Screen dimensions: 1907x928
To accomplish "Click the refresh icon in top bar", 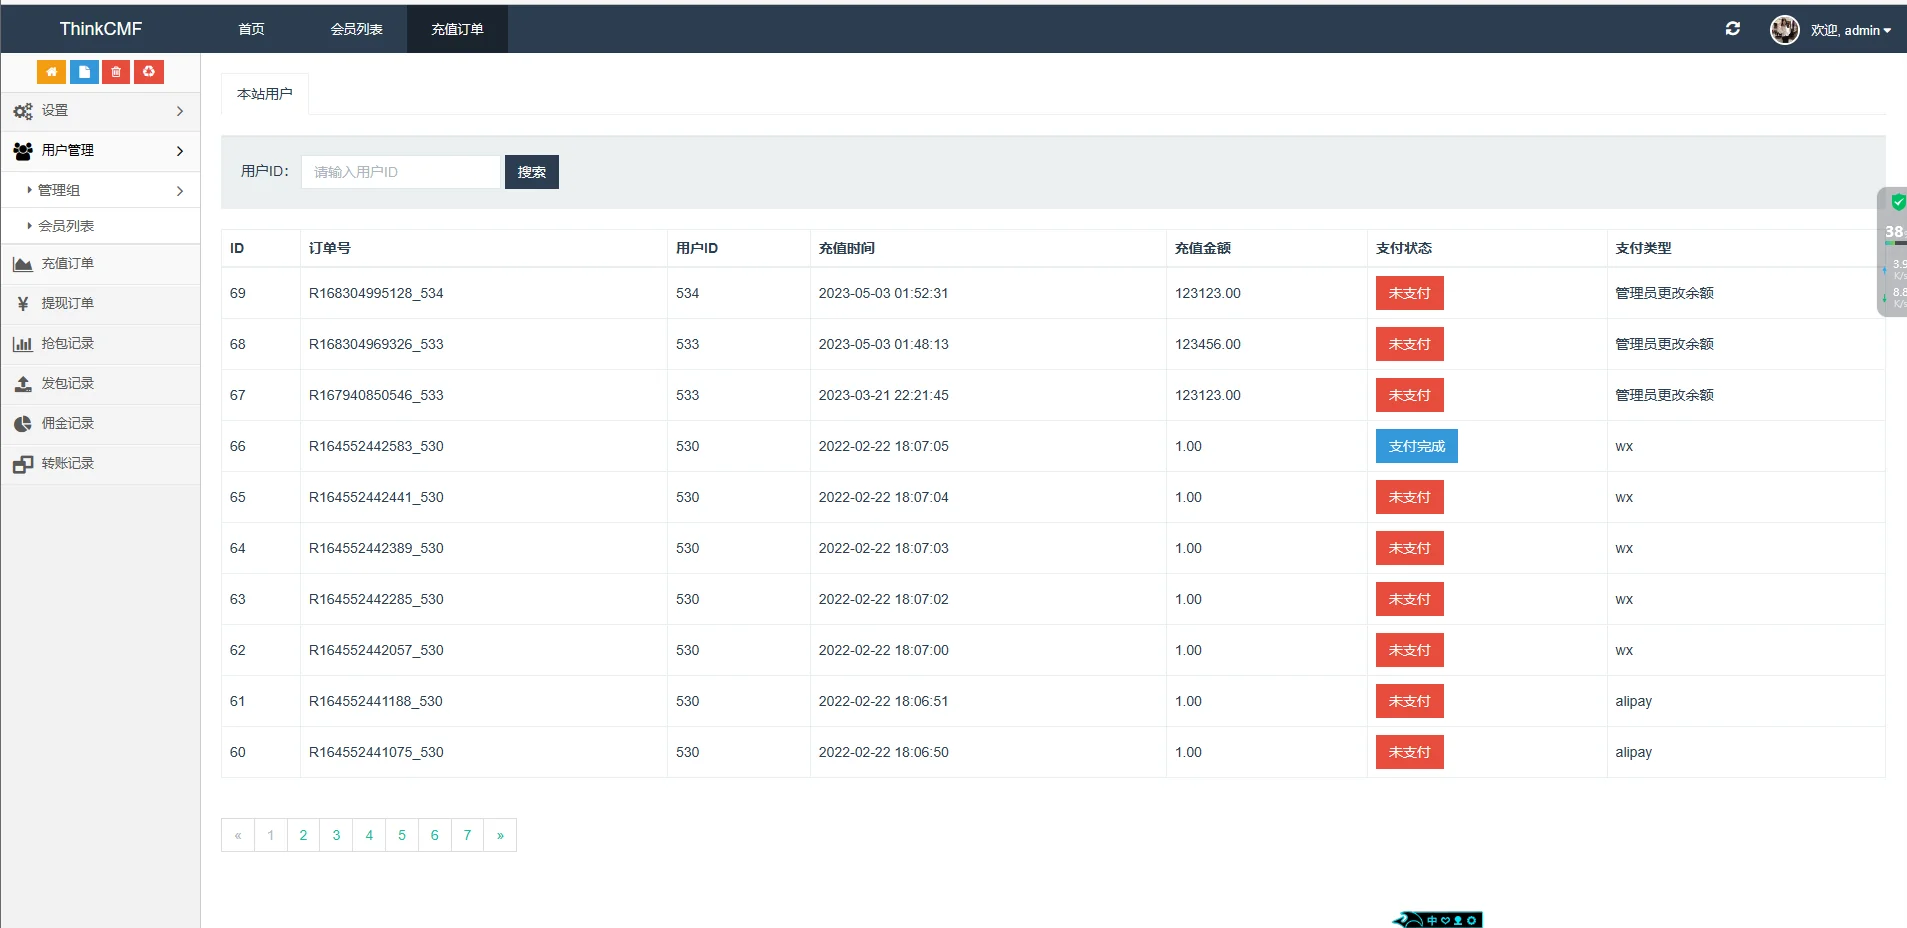I will [1732, 29].
